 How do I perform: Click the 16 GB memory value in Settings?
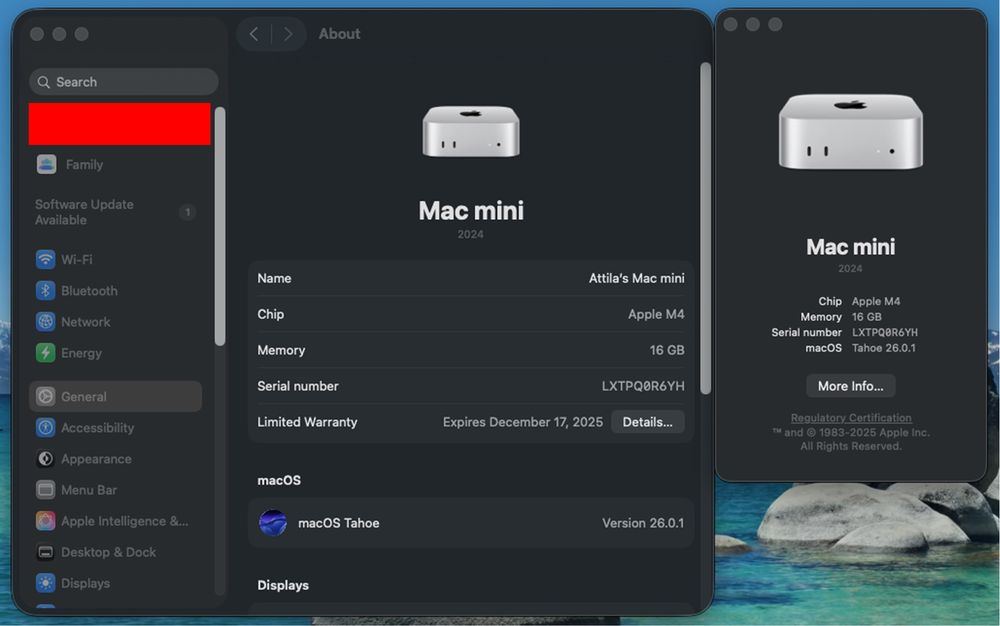coord(667,350)
